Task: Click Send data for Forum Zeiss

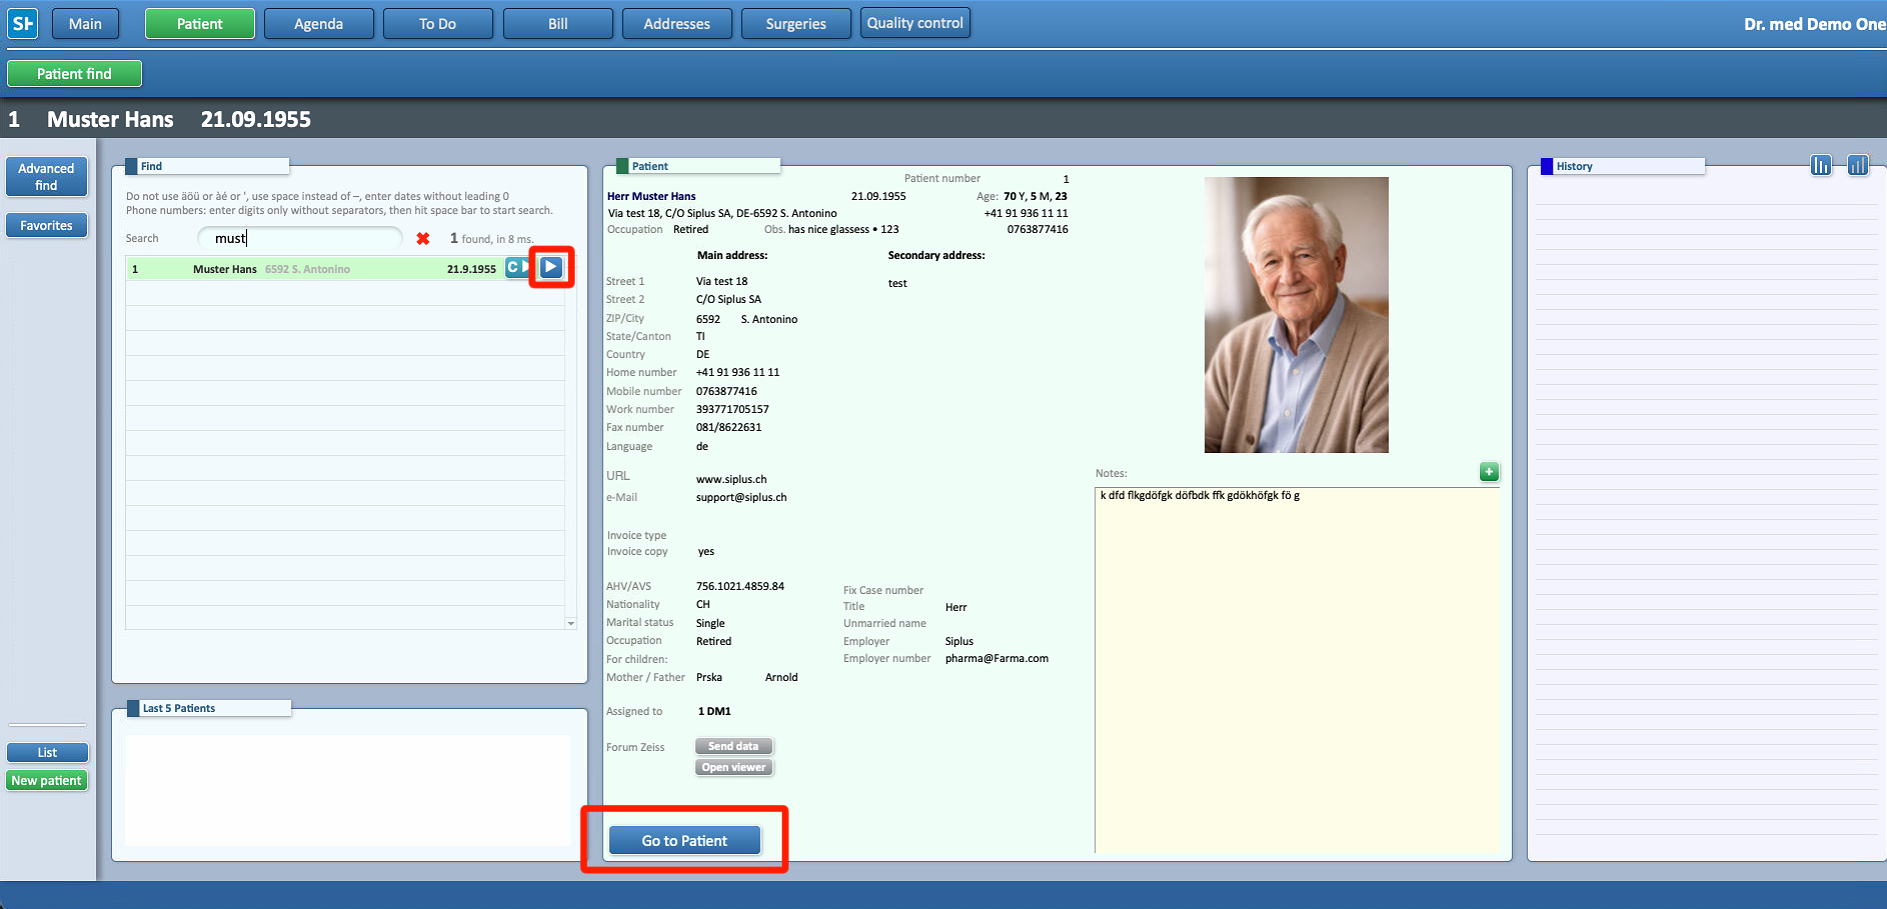Action: tap(733, 746)
